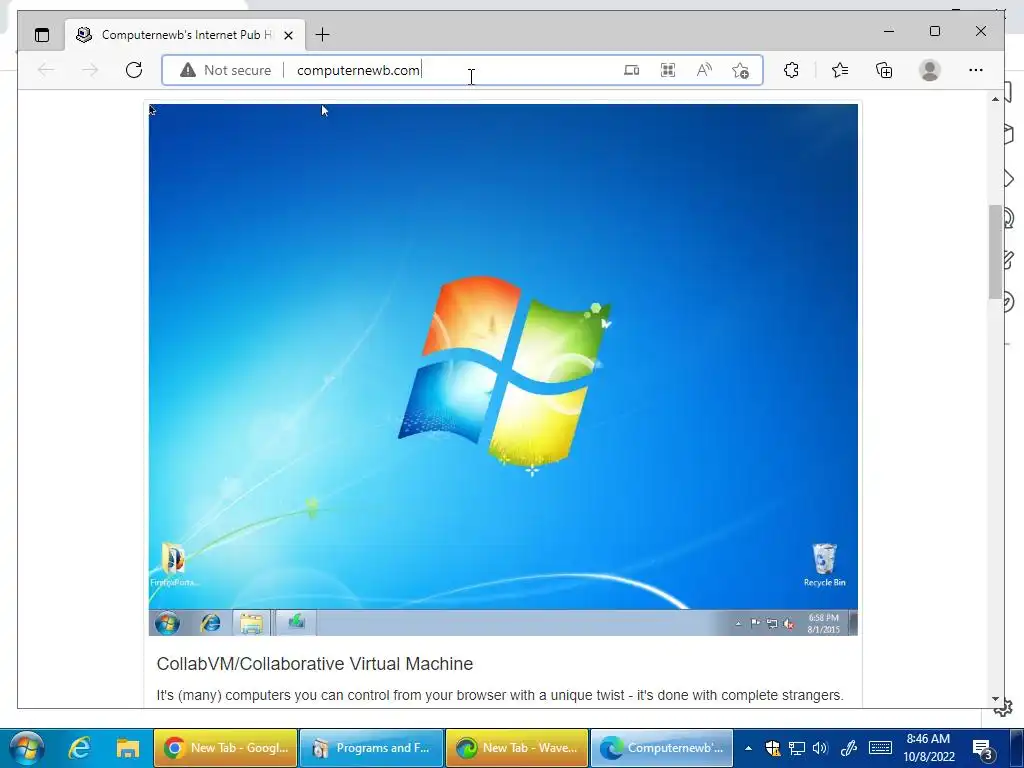
Task: Switch to Chrome New Tab - Googl... taskbar button
Action: [225, 748]
